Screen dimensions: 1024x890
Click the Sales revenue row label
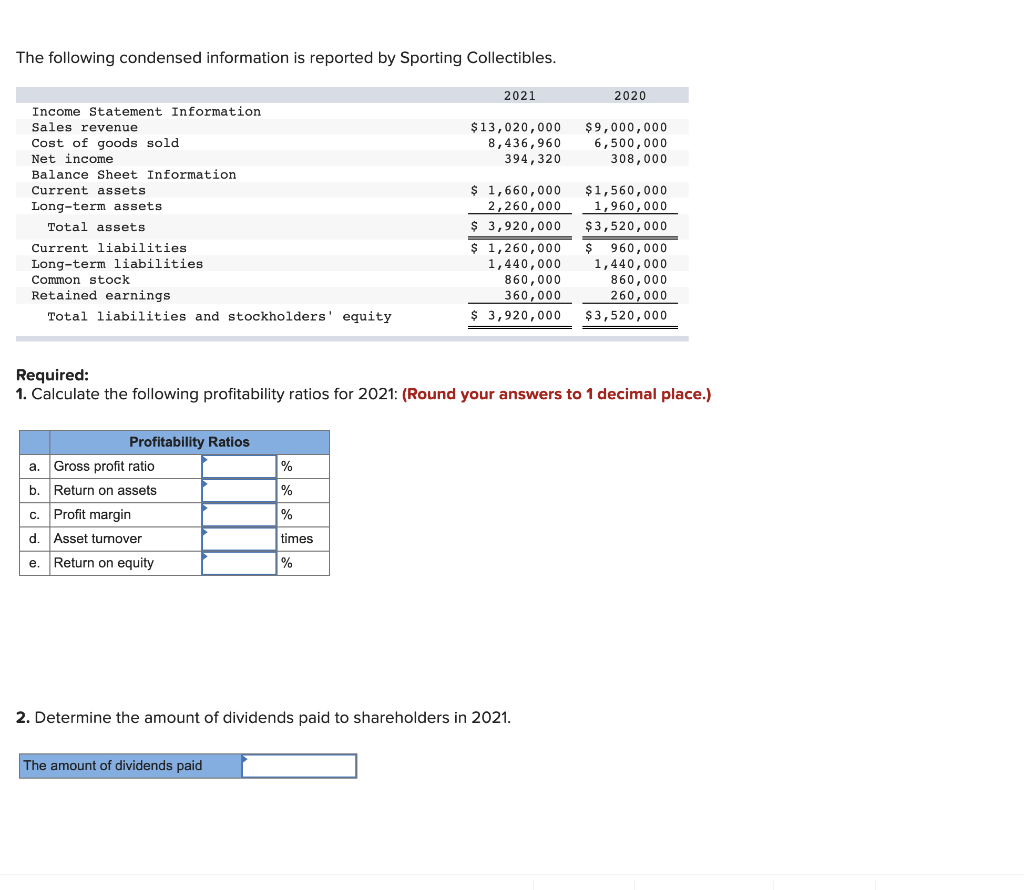pos(85,127)
